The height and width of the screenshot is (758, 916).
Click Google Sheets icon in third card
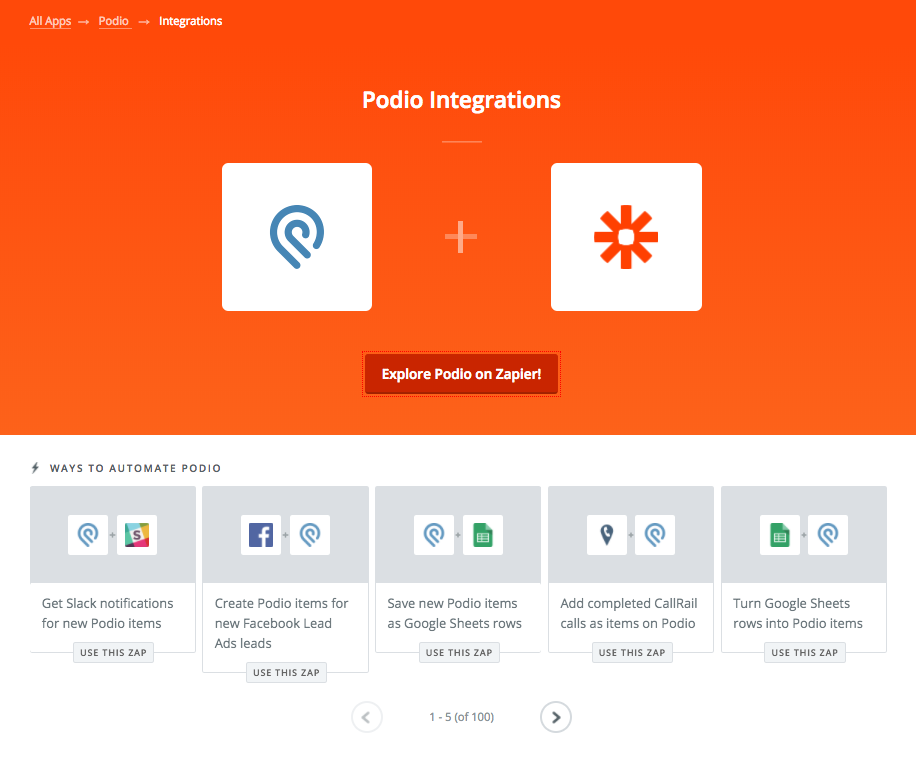483,535
